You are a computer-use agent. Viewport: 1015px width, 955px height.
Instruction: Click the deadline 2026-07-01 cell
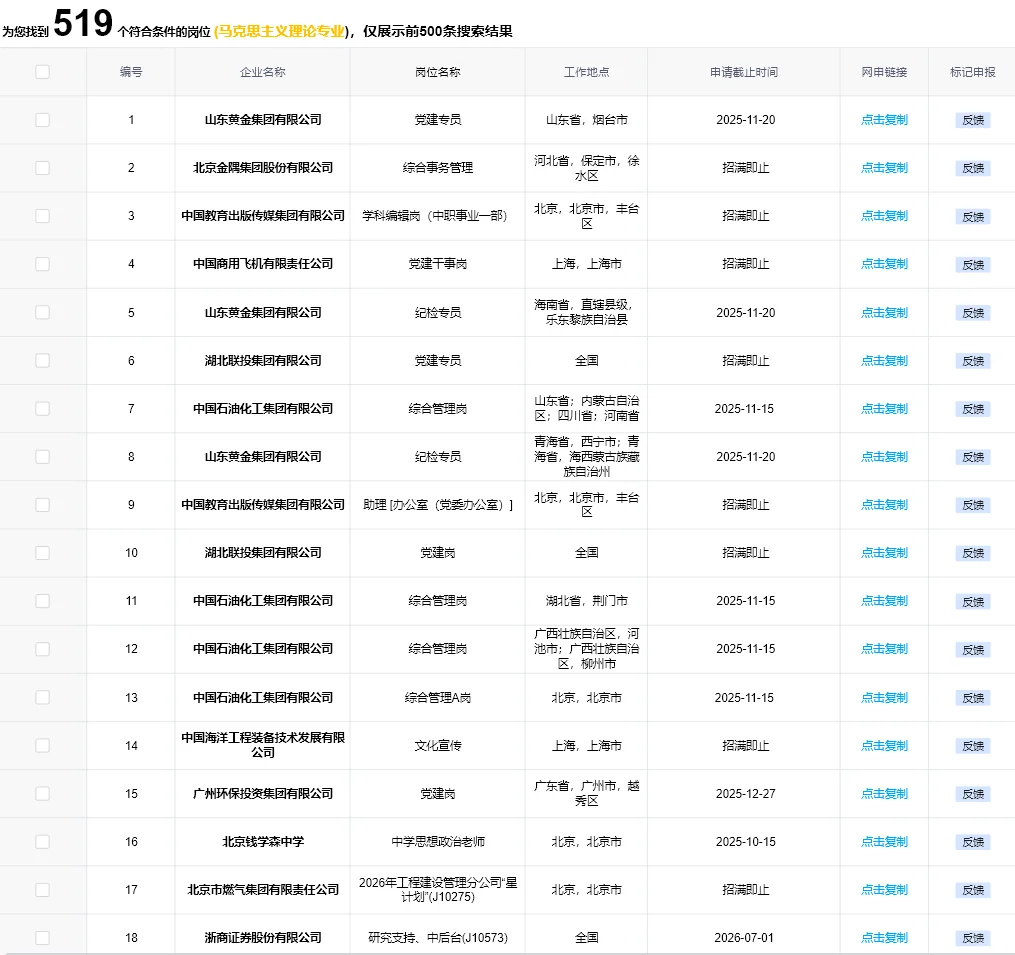point(744,938)
